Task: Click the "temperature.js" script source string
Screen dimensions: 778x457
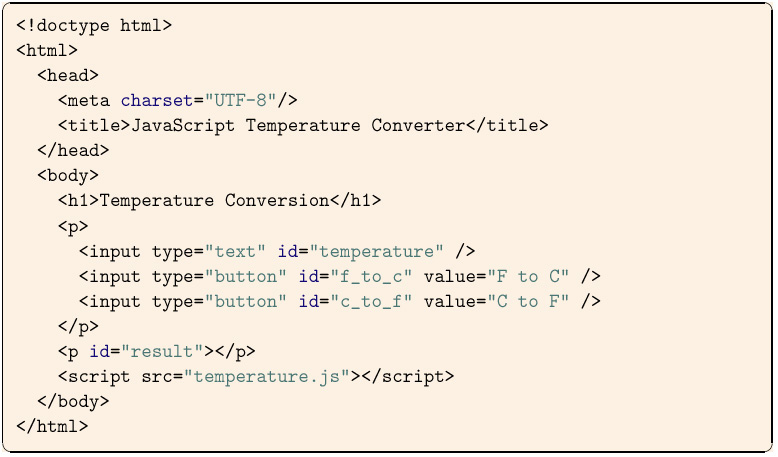Action: tap(267, 377)
